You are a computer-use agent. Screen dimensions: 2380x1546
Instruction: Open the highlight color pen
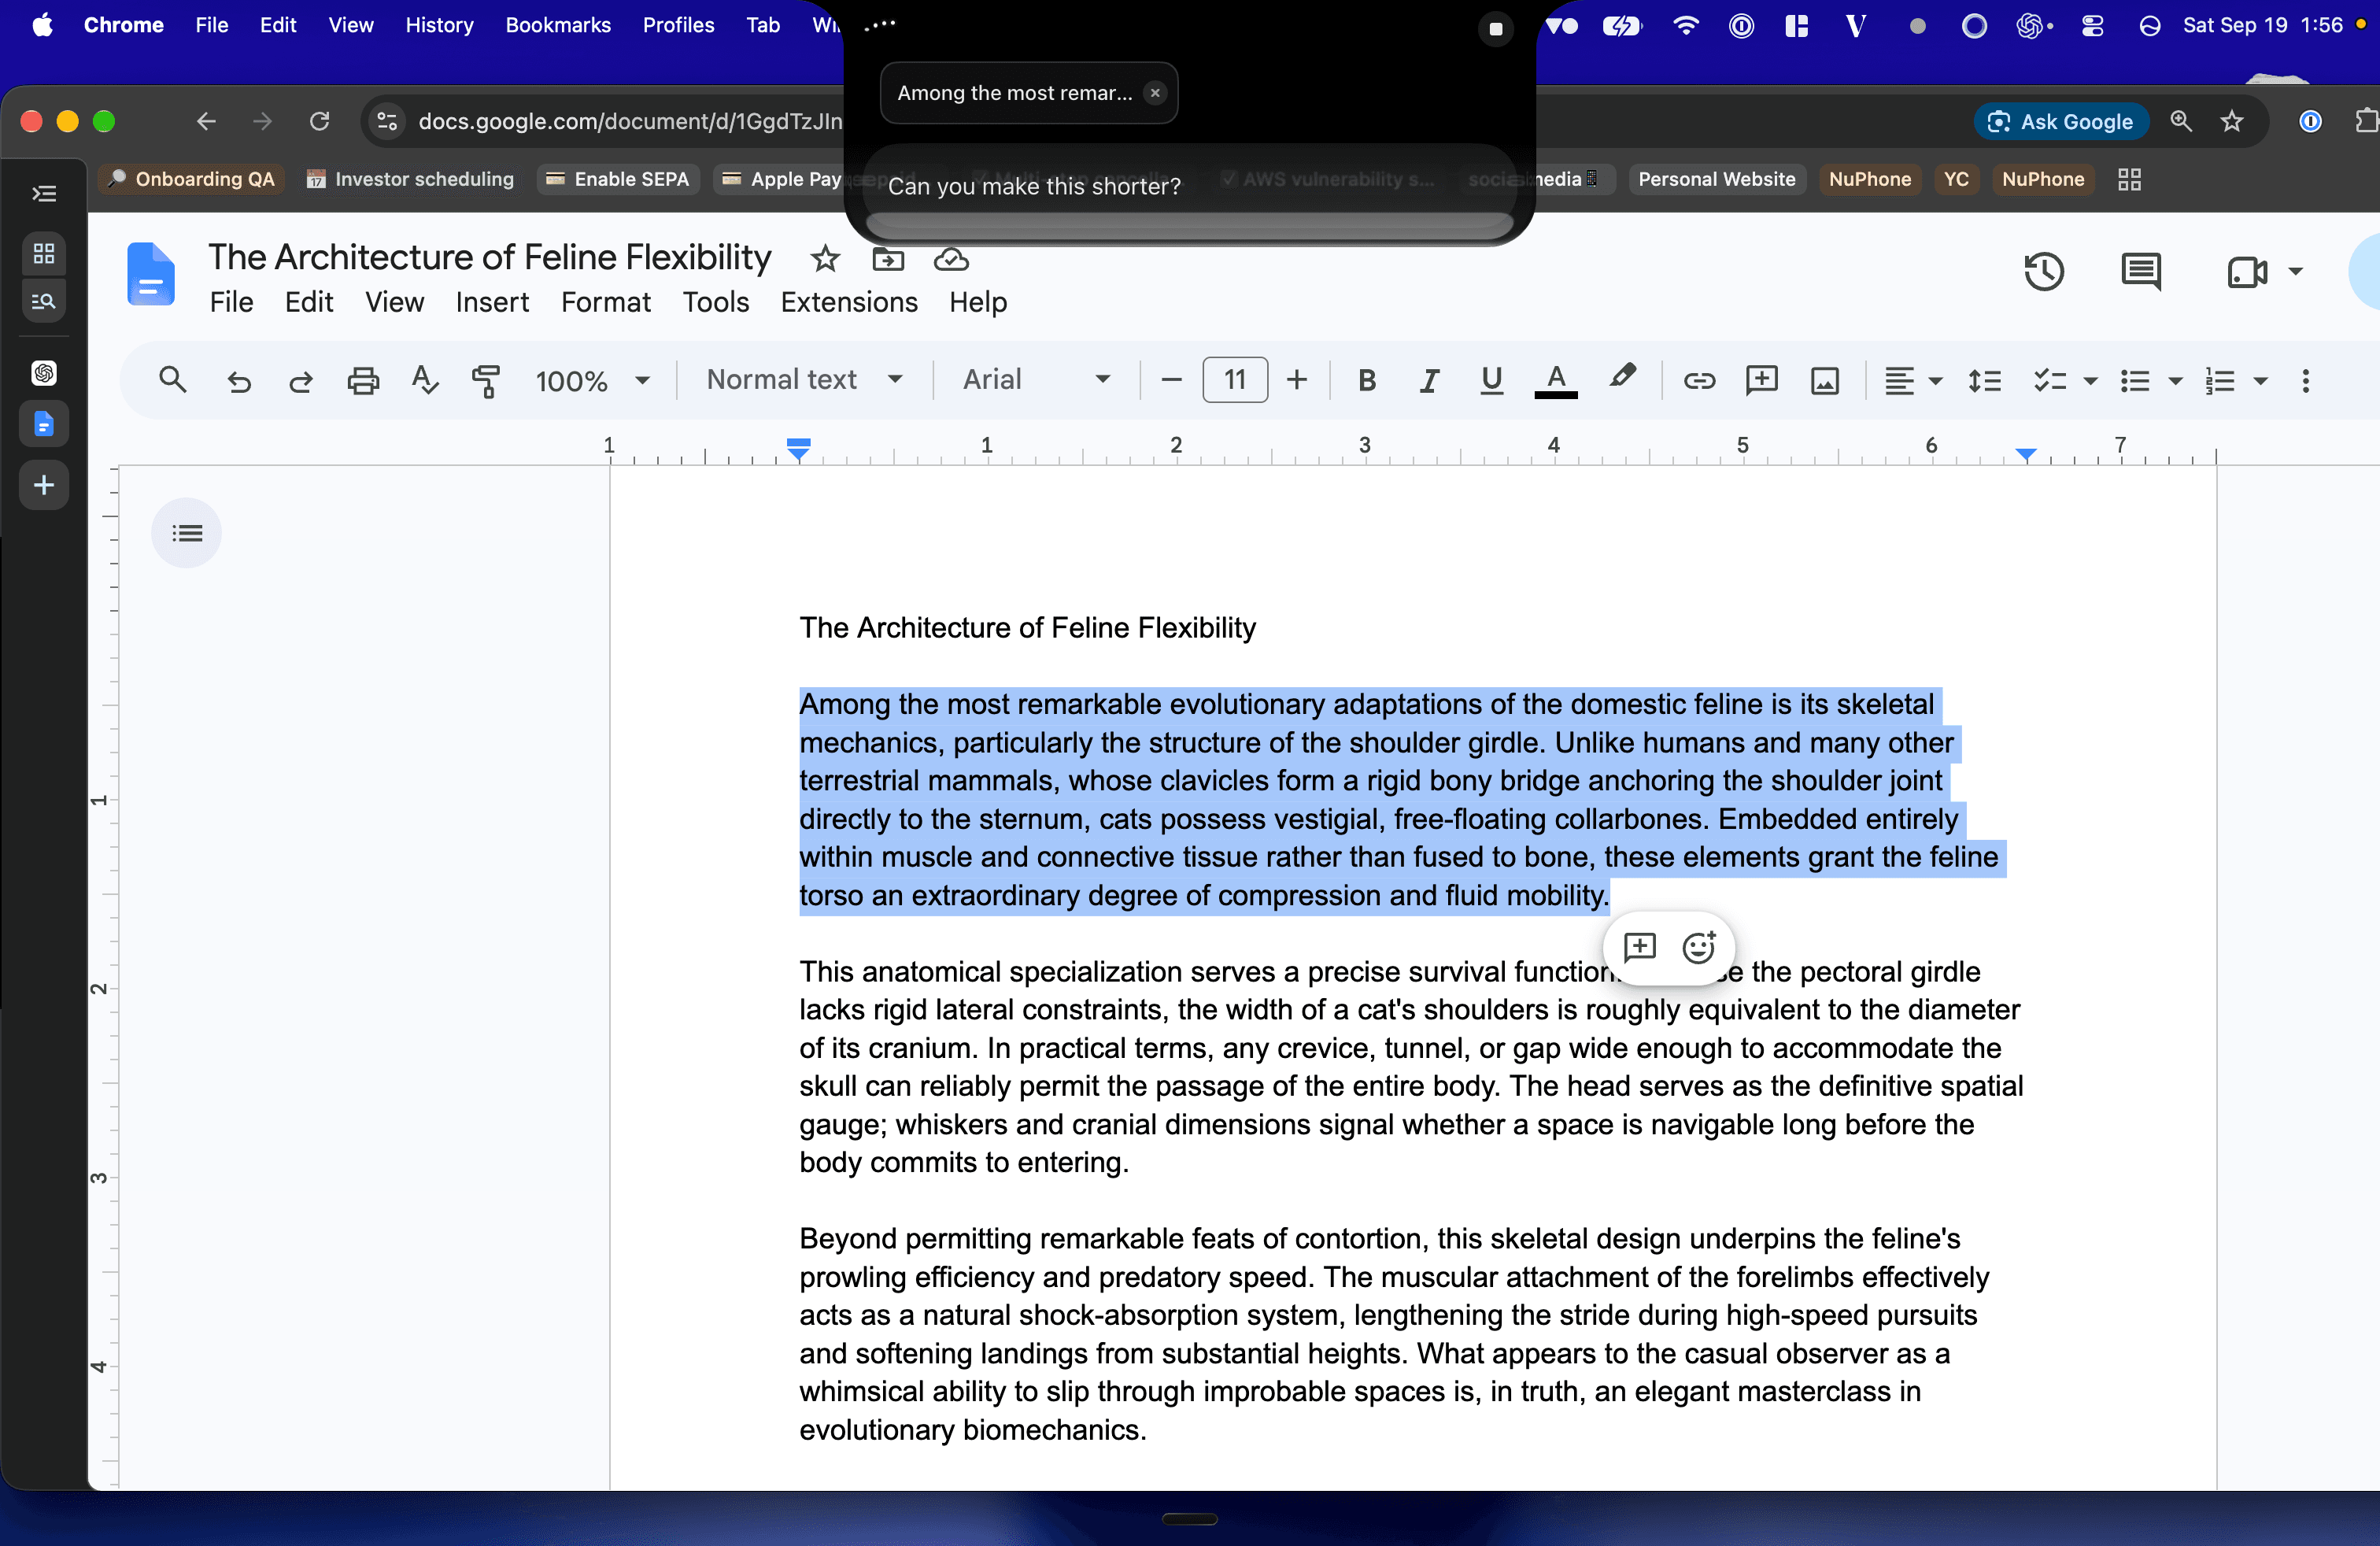point(1622,378)
